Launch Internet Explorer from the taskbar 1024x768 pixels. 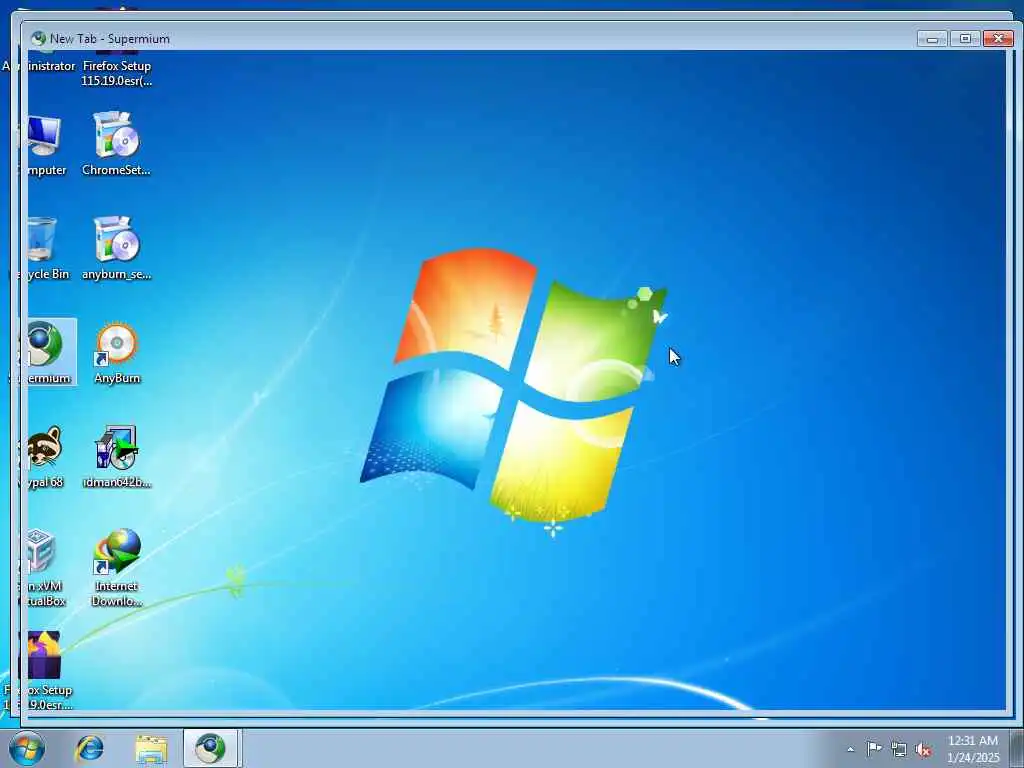coord(89,748)
